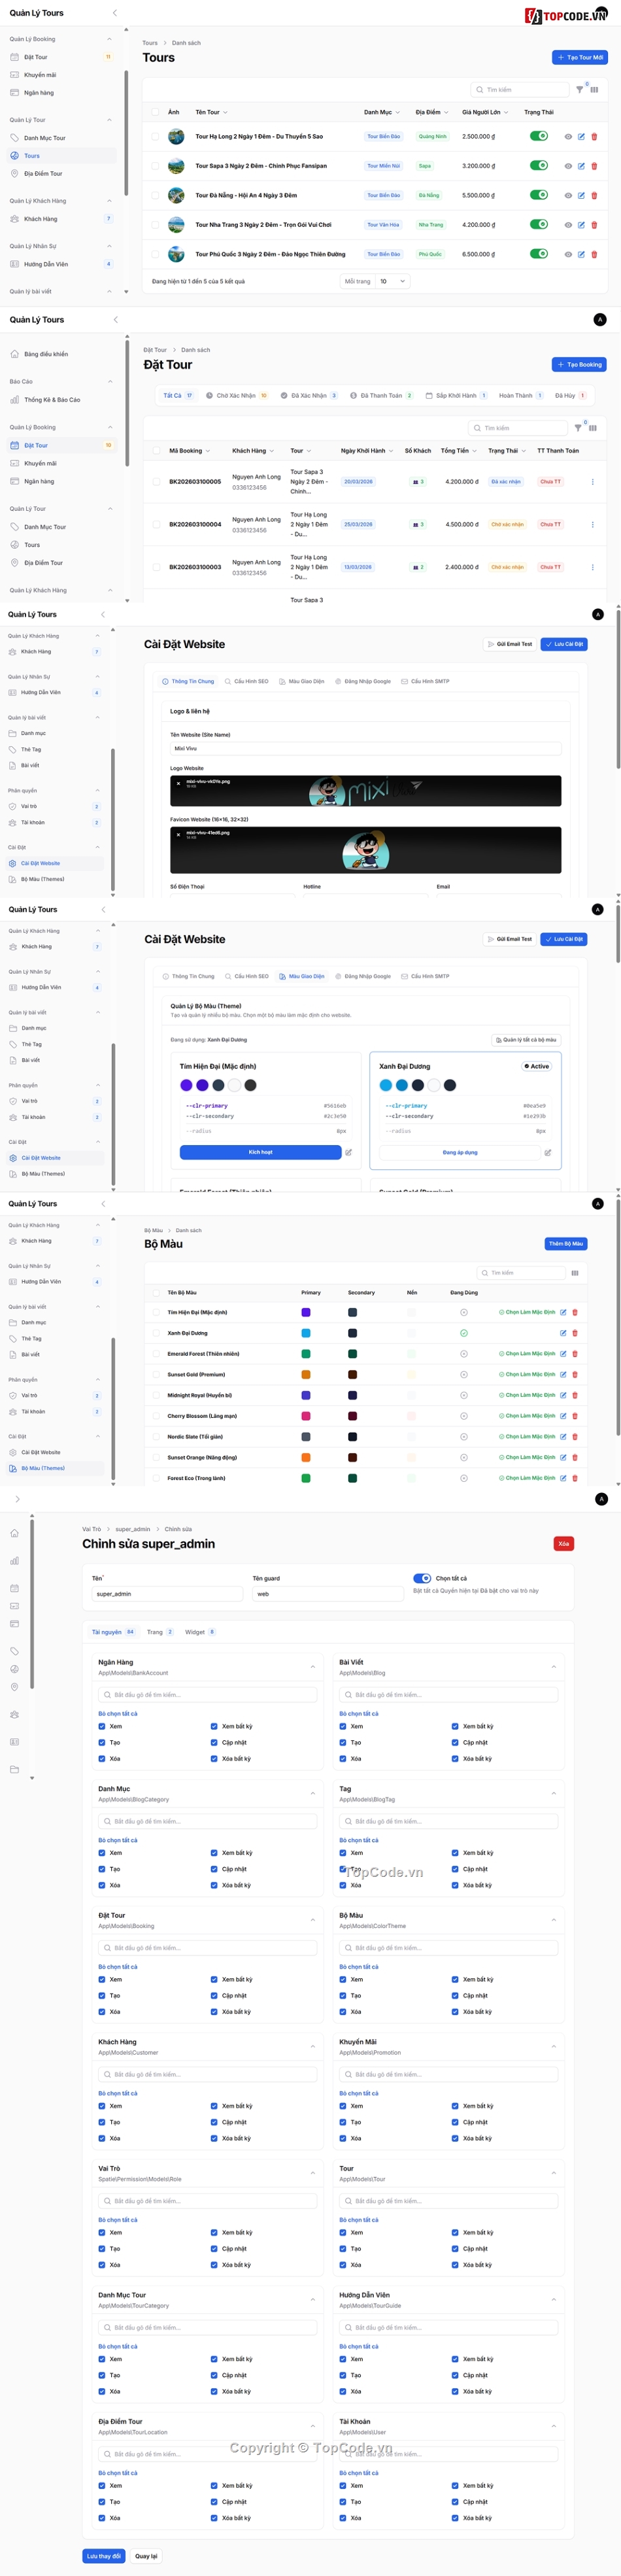621x2576 pixels.
Task: Click the Tên Website (Site Name) input field
Action: click(x=365, y=748)
